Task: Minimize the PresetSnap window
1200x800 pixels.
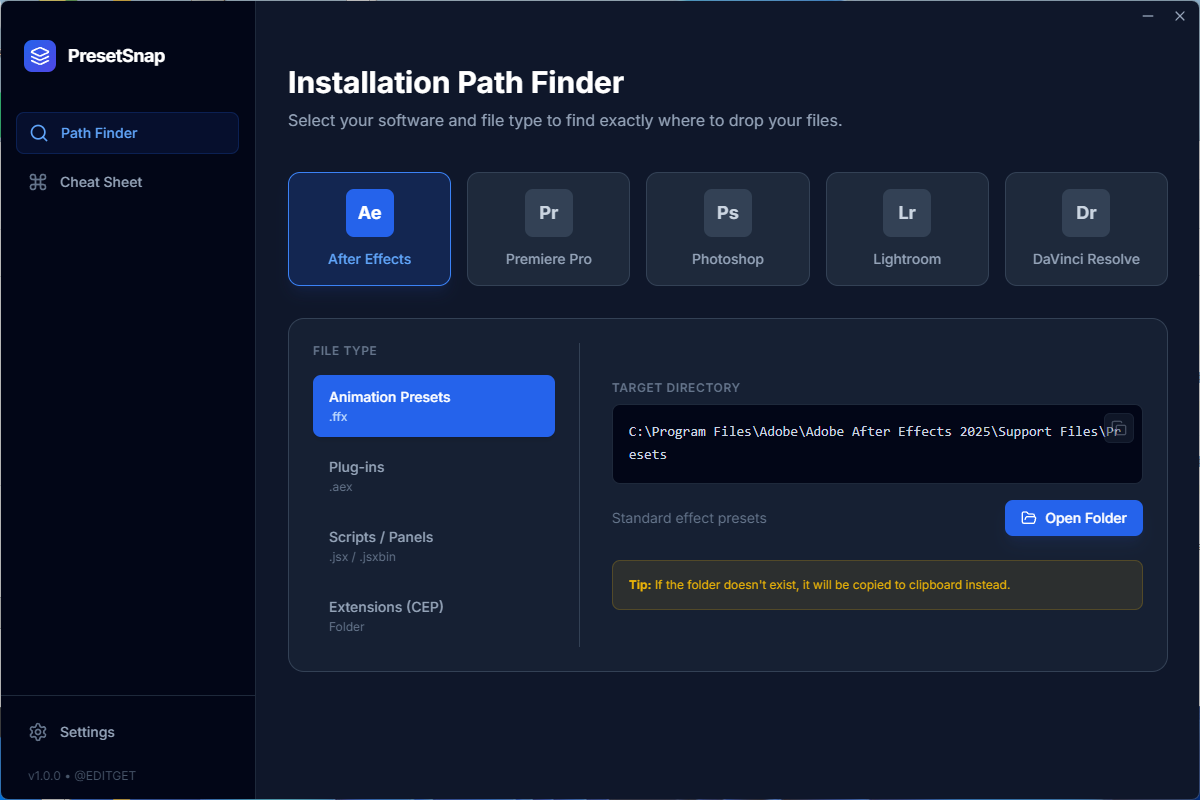Action: pos(1150,16)
